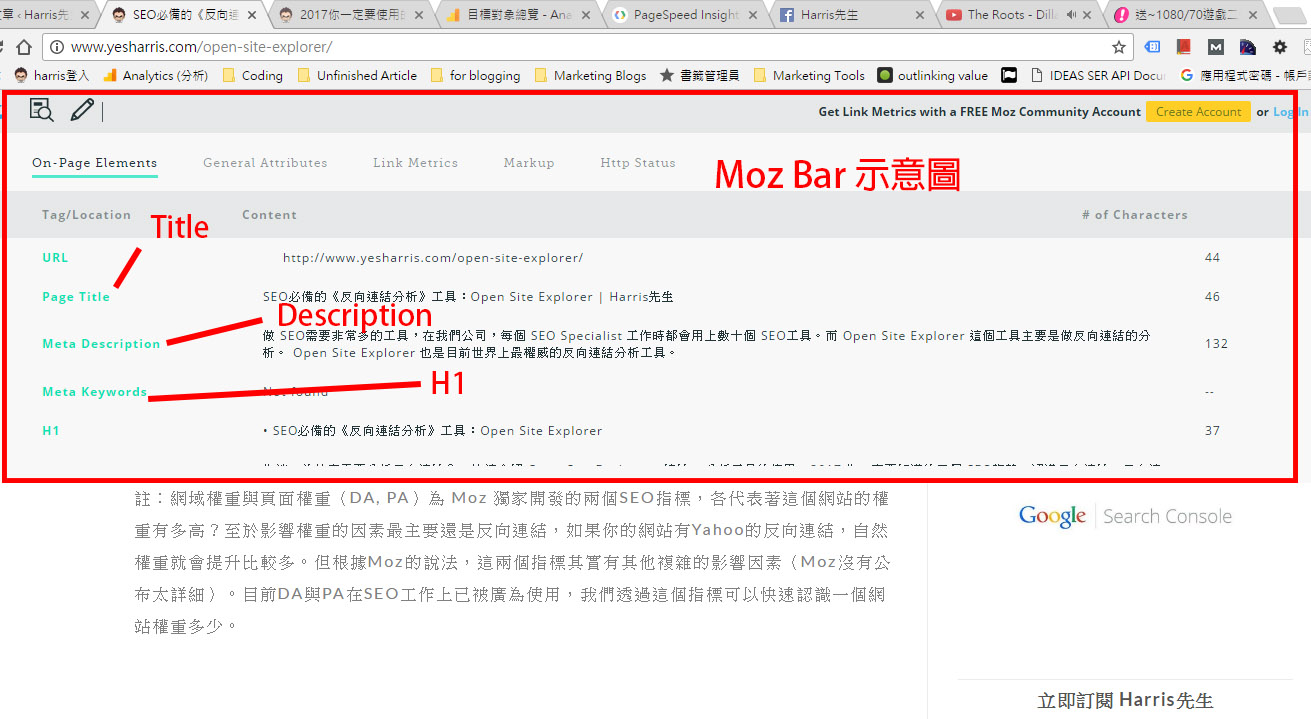The height and width of the screenshot is (719, 1311).
Task: Open IDEAS SER API Docu bookmark
Action: pyautogui.click(x=1097, y=75)
